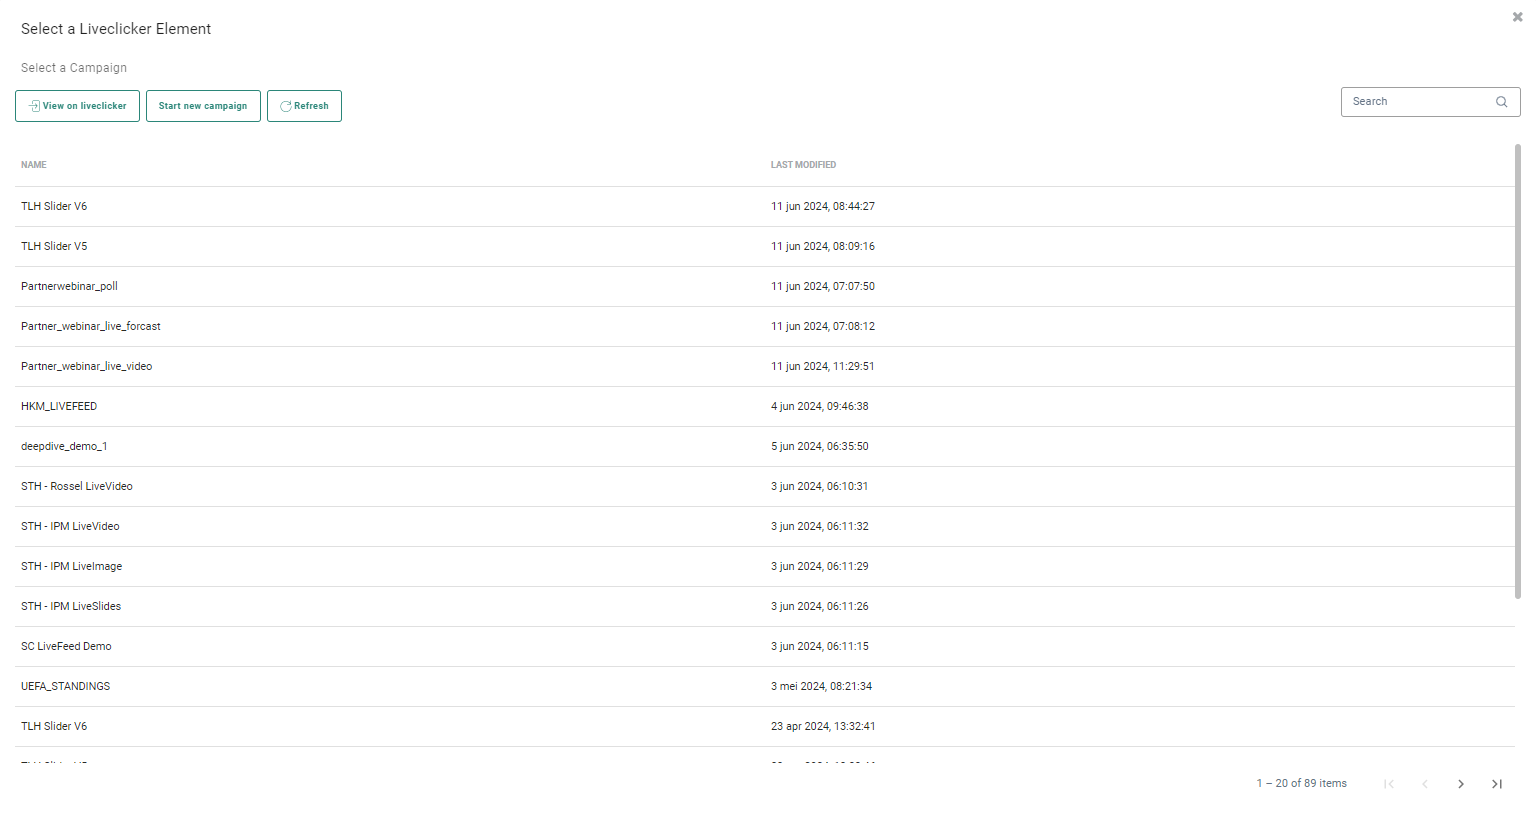Select the HKM_LIVEFEED campaign row

point(59,406)
